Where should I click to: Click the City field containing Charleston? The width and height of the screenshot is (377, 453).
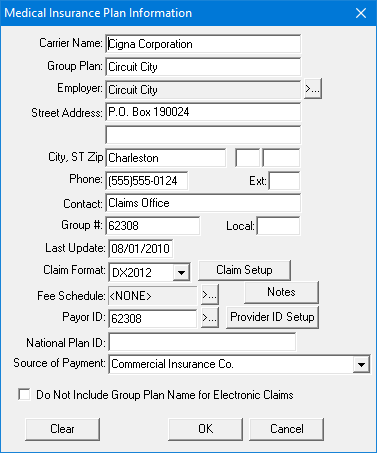coord(166,158)
